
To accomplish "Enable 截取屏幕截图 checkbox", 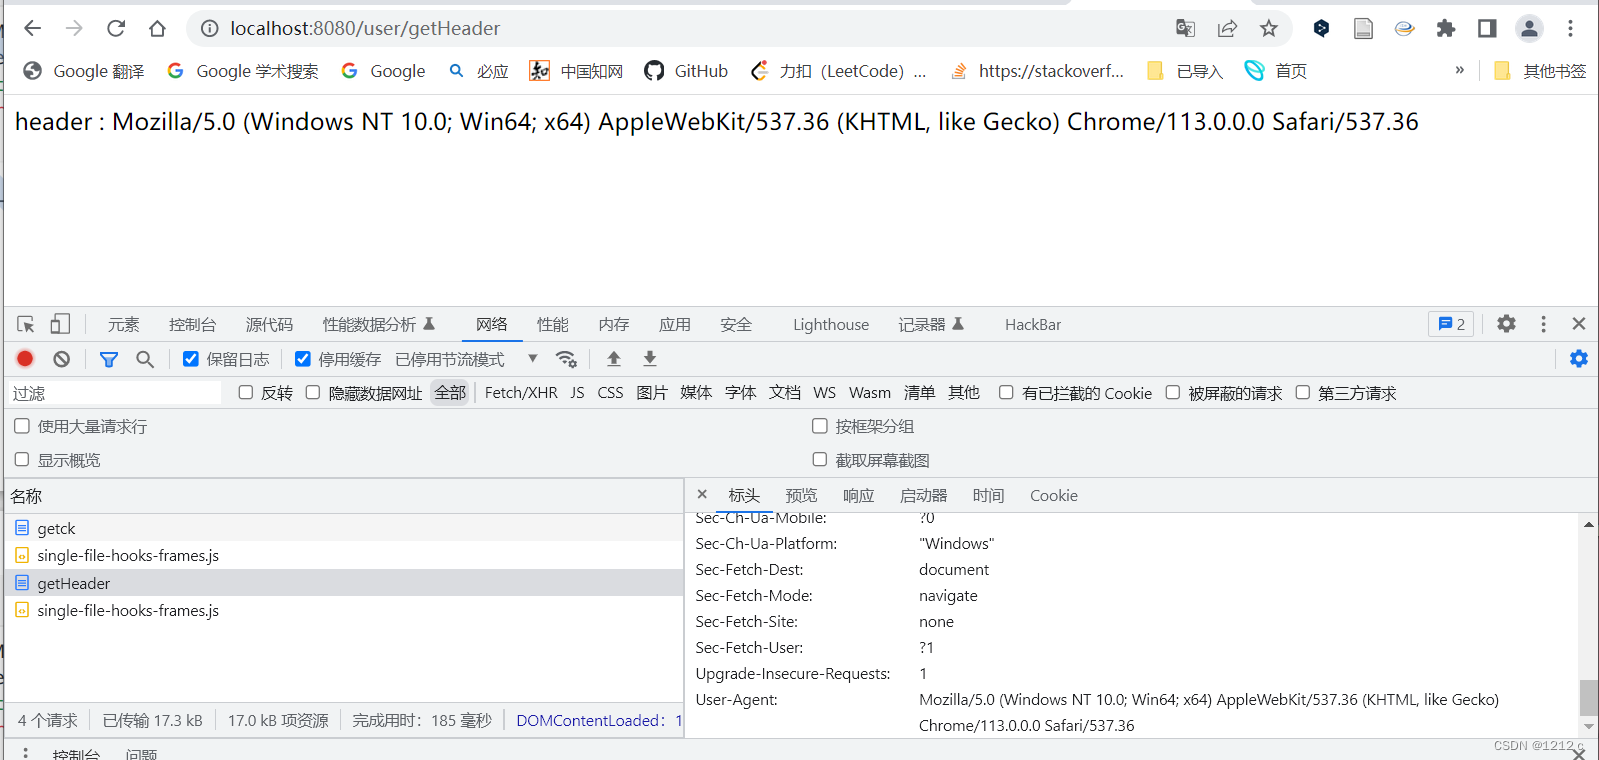I will pos(820,460).
